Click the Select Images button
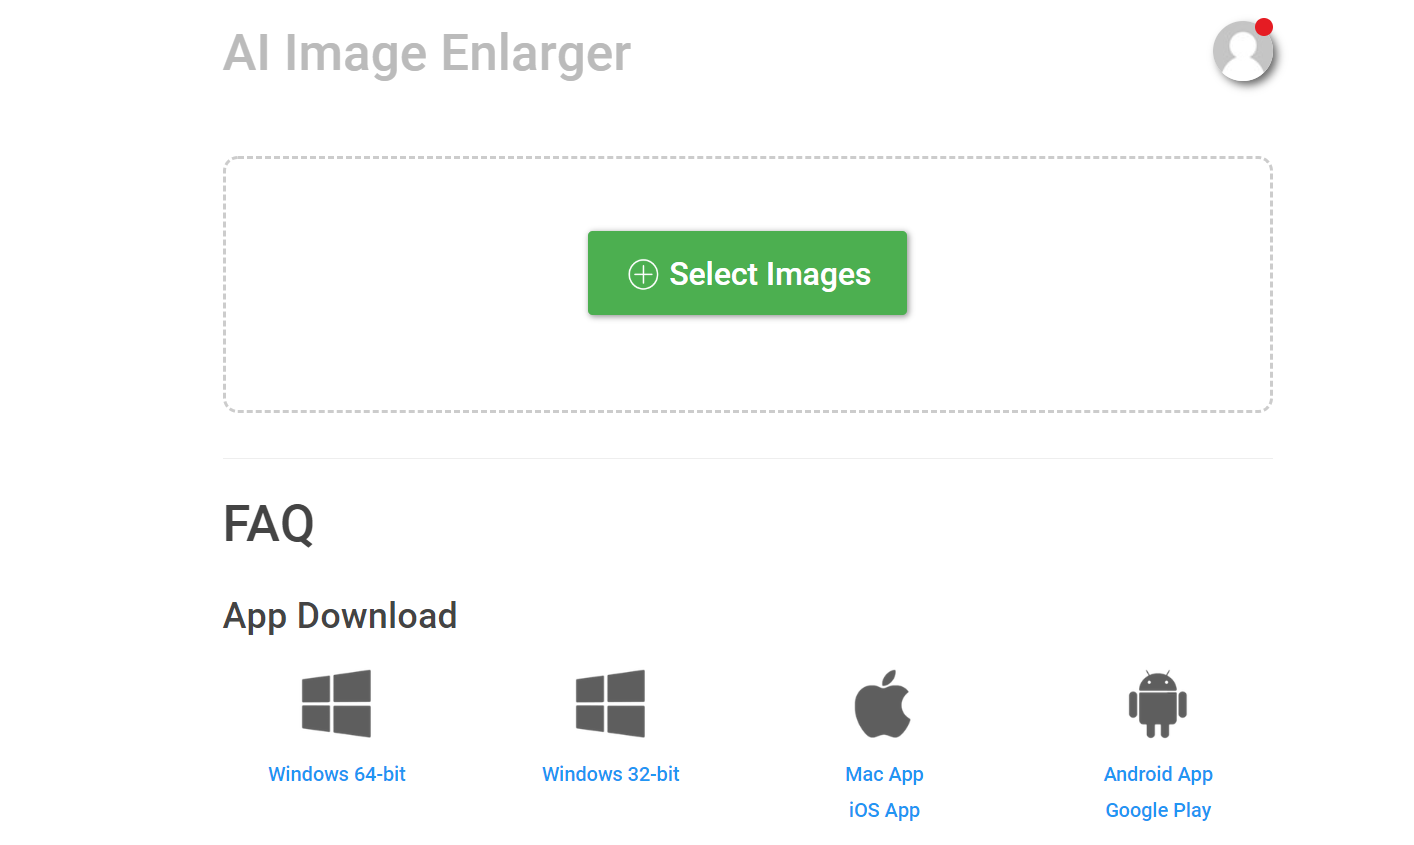The image size is (1414, 845). click(747, 273)
